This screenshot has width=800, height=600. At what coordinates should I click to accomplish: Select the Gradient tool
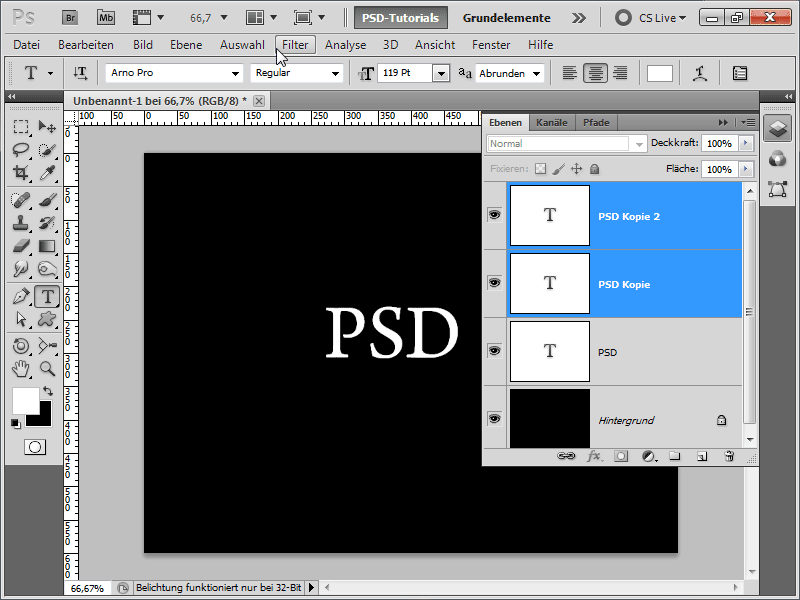pyautogui.click(x=47, y=246)
